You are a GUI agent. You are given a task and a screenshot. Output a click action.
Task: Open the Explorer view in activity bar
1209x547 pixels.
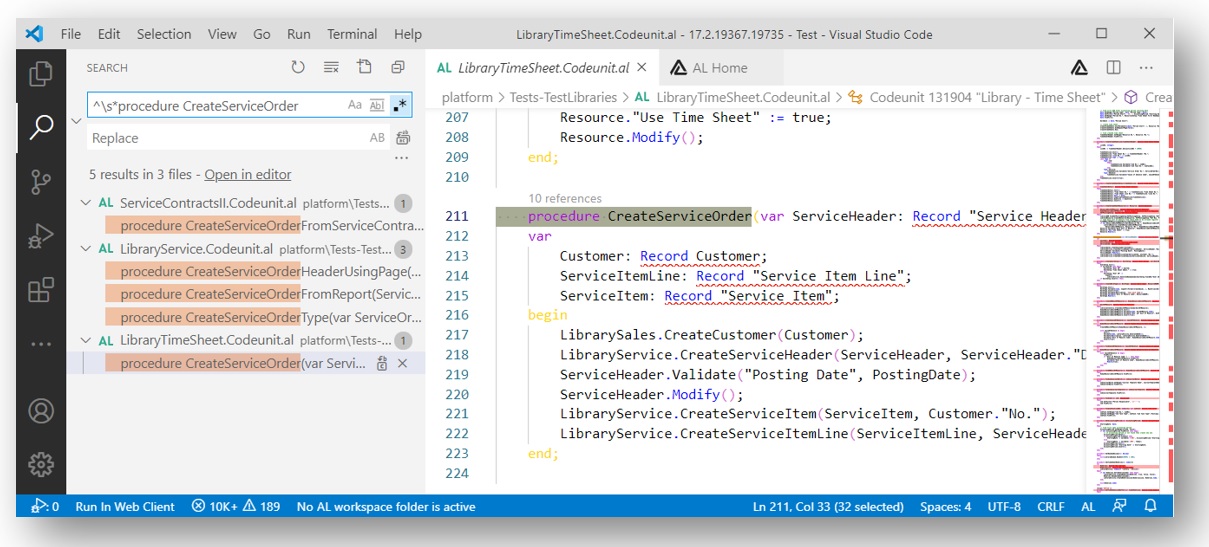point(41,74)
